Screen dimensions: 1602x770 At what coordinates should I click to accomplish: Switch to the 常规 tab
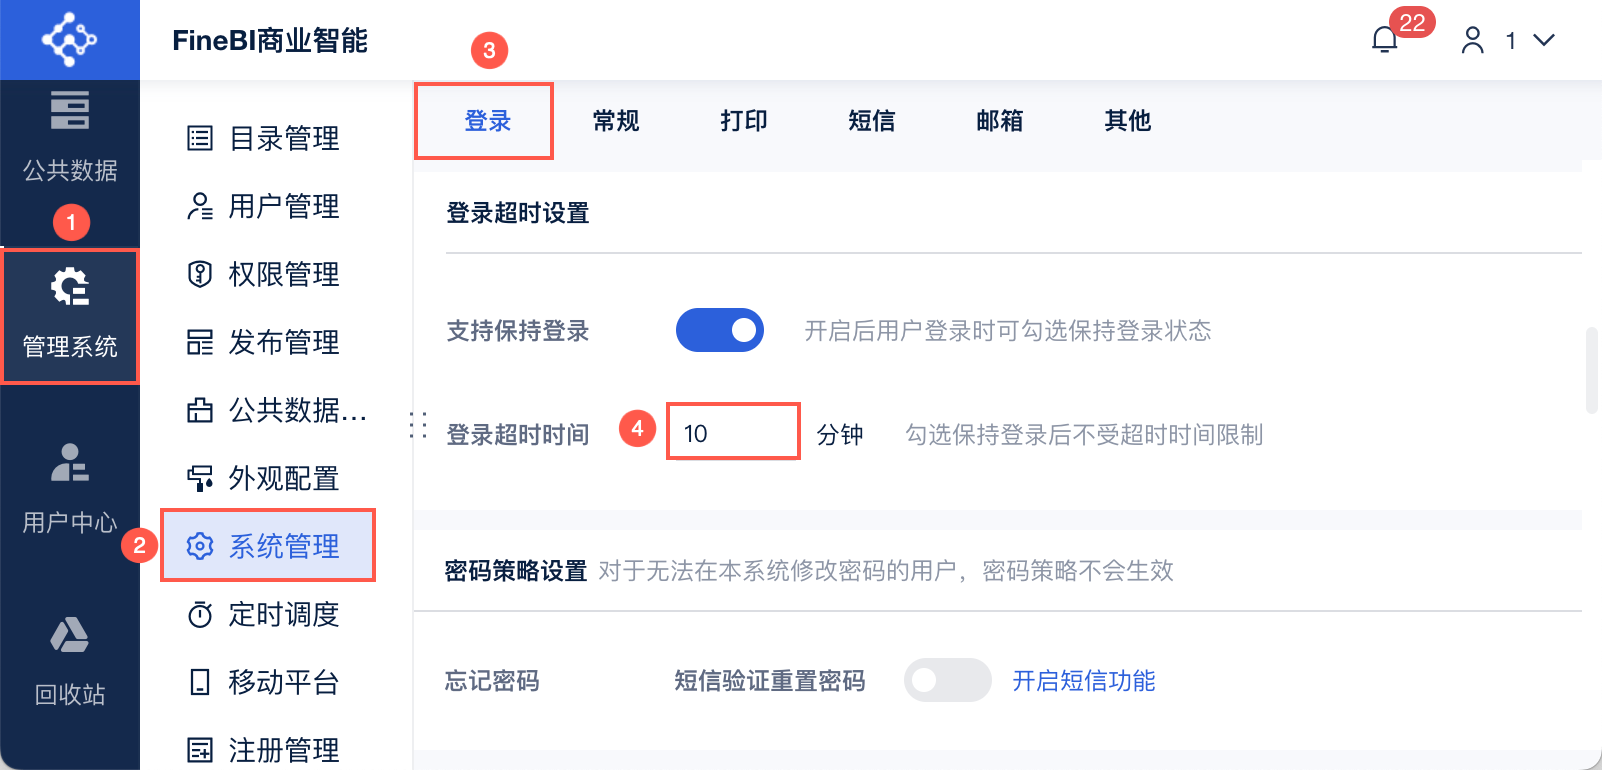click(x=616, y=121)
